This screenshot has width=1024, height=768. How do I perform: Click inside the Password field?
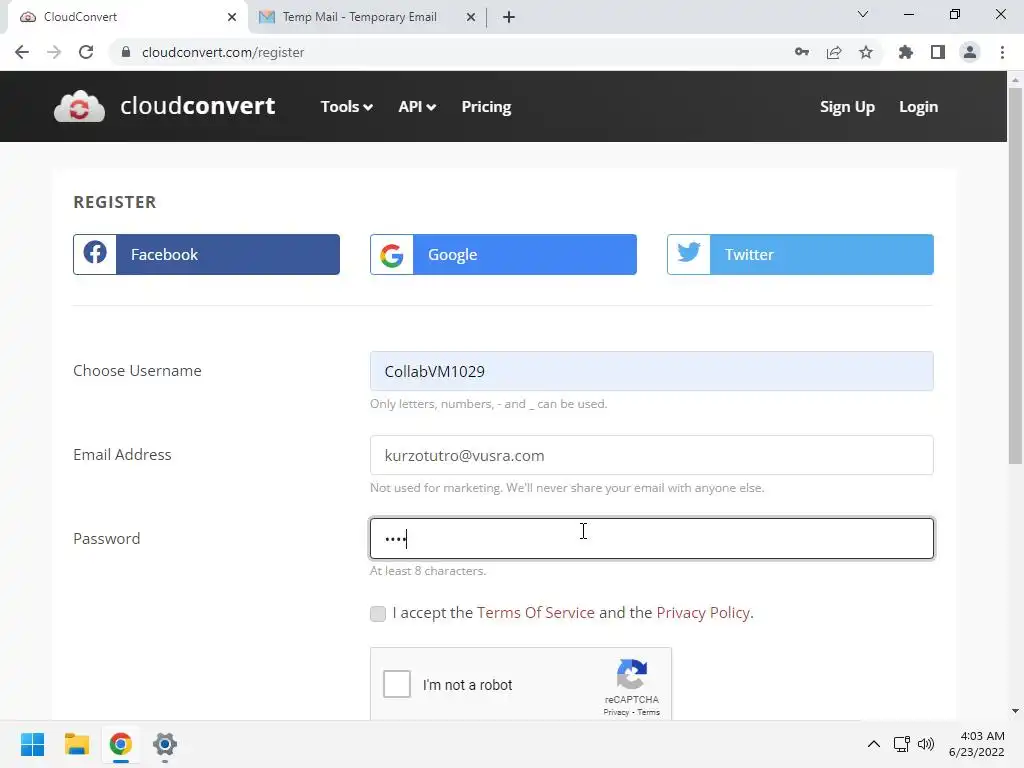click(x=652, y=539)
